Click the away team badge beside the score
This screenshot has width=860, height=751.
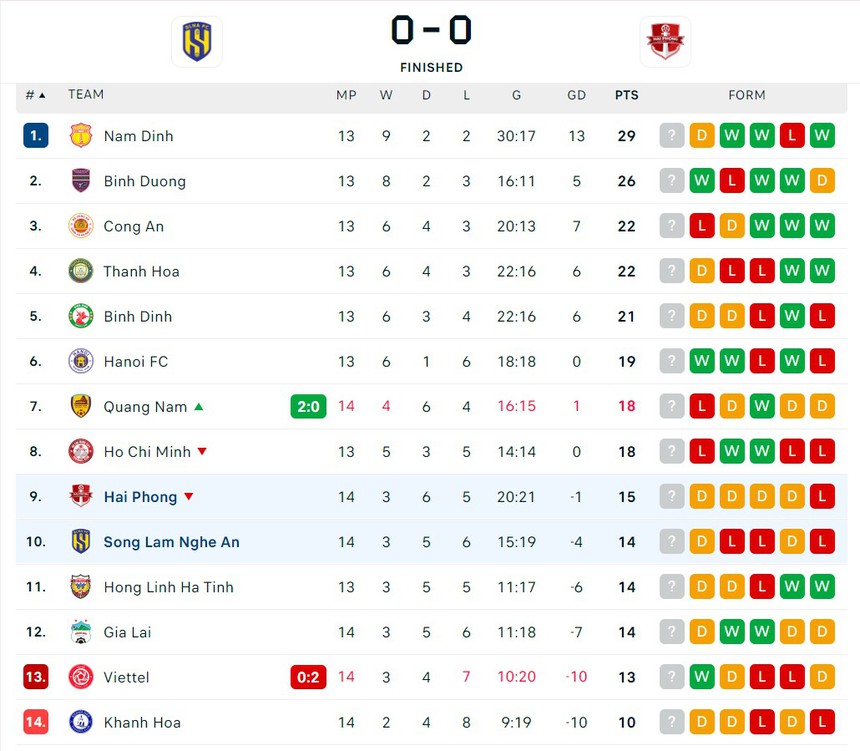[665, 42]
